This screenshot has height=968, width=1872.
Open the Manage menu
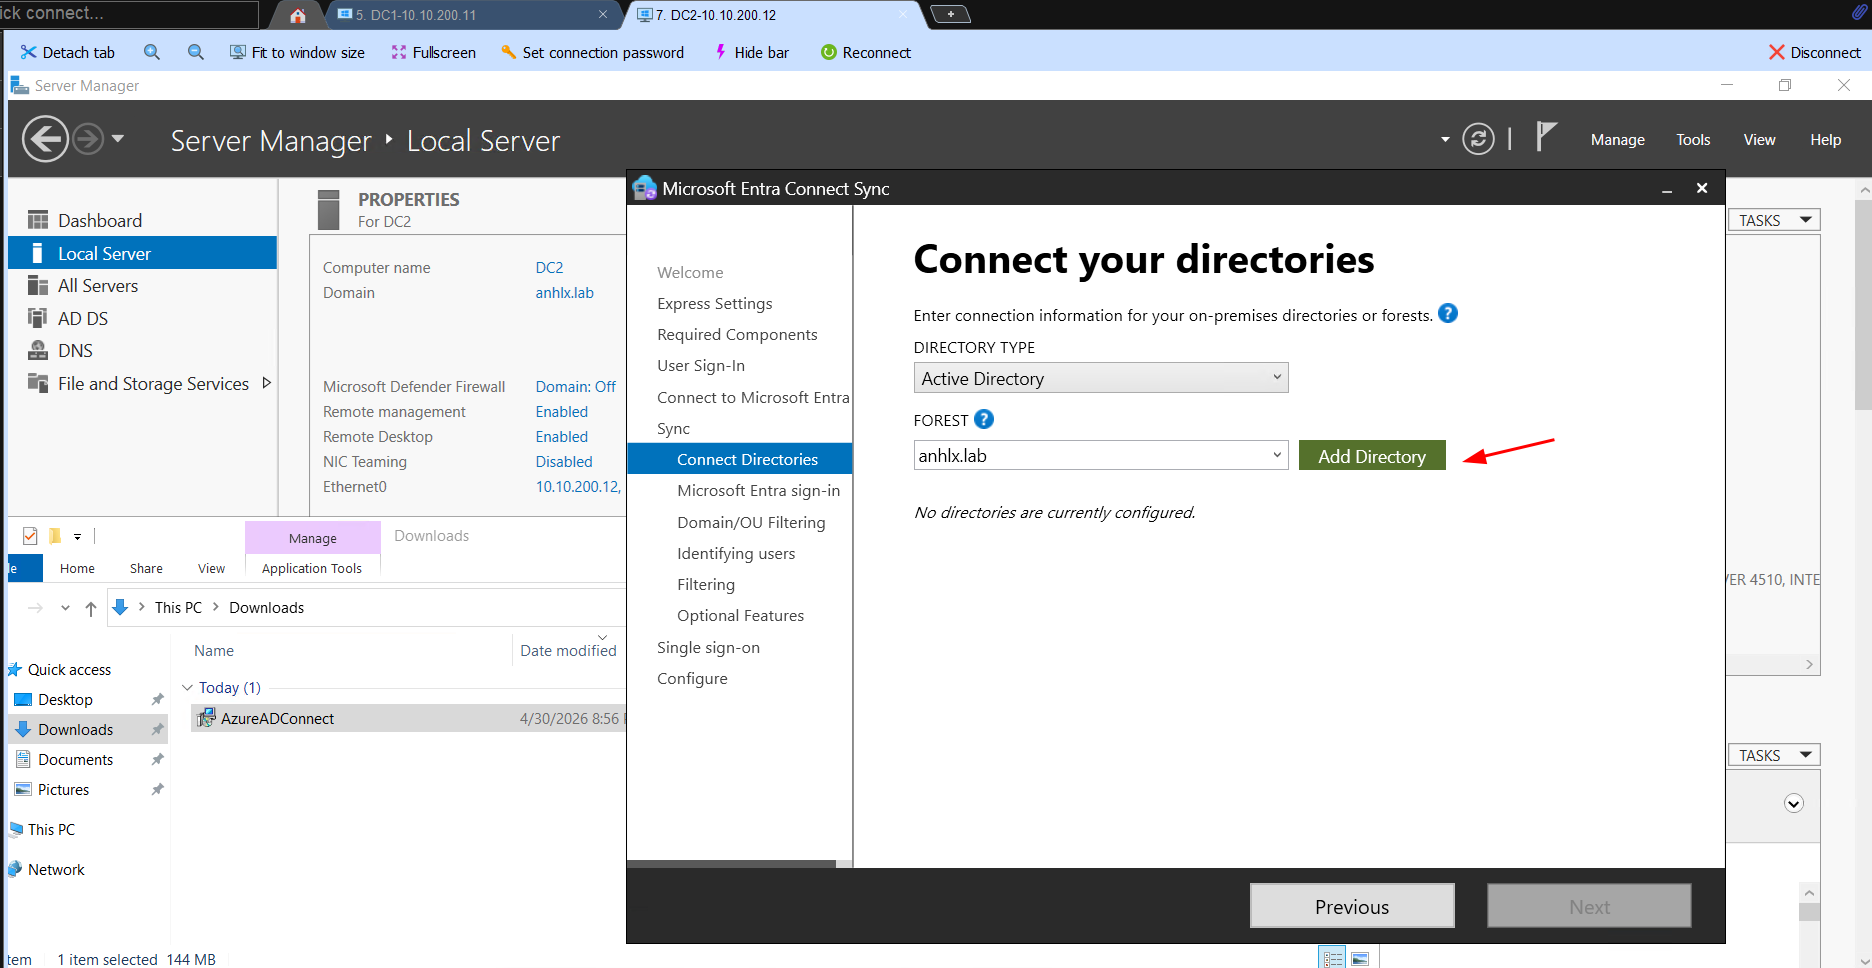(x=1617, y=140)
